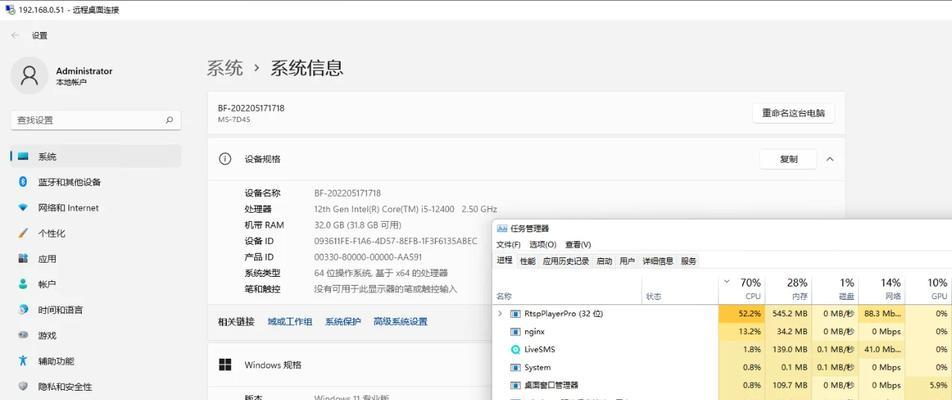Click the 重命名这台电脑 button
The image size is (952, 400).
point(794,114)
